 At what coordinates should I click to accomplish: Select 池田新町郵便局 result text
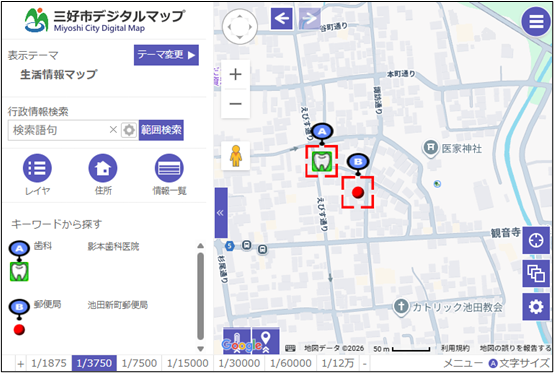tap(118, 305)
